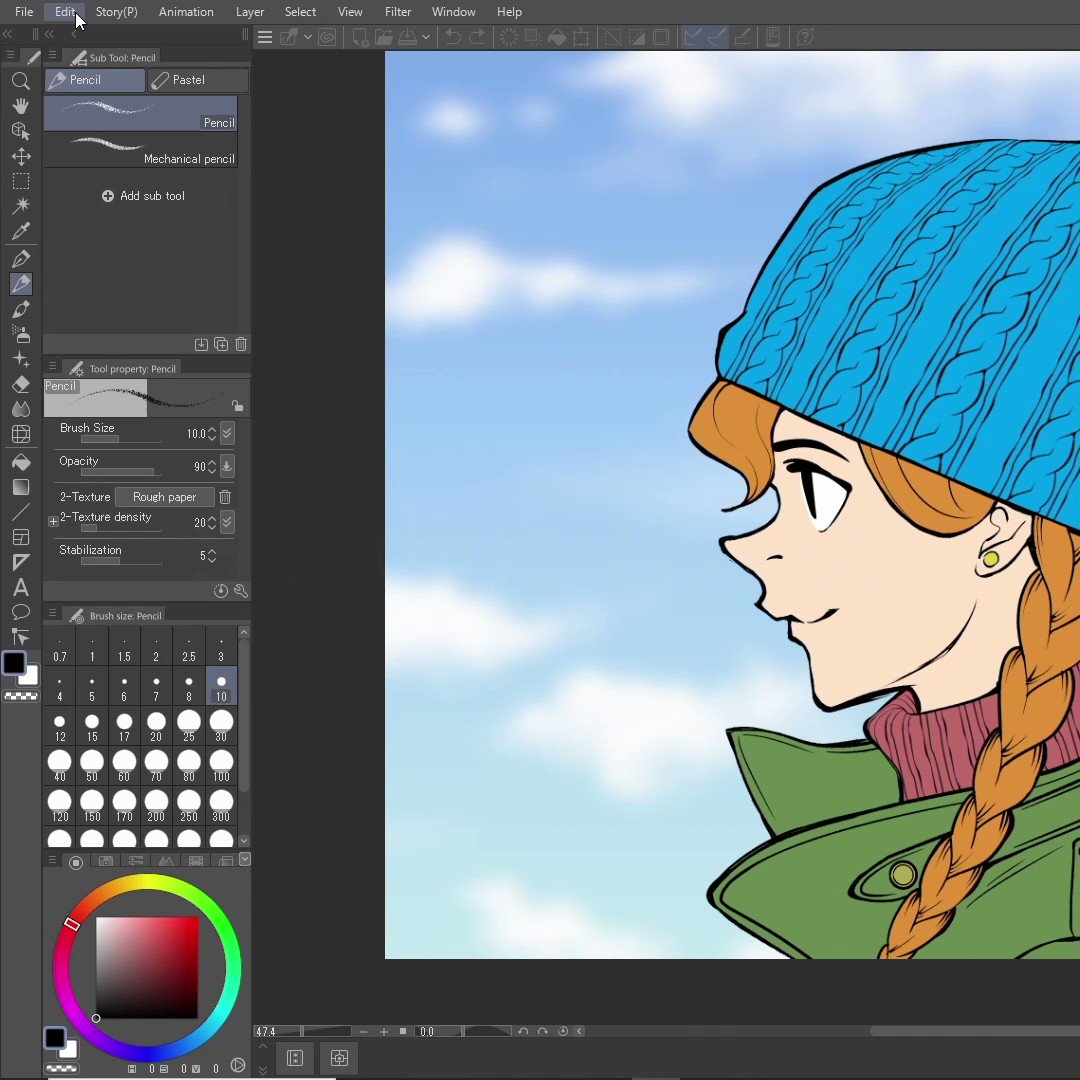Expand the Stabilization stepper control
1080x1080 pixels.
point(213,556)
